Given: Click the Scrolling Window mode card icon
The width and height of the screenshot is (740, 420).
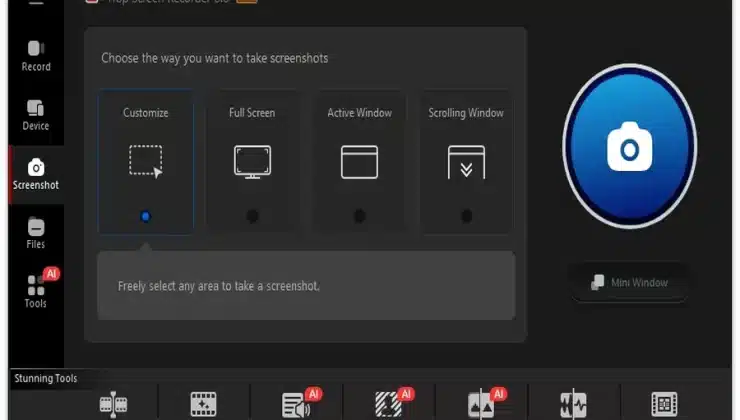Looking at the screenshot, I should (x=466, y=162).
